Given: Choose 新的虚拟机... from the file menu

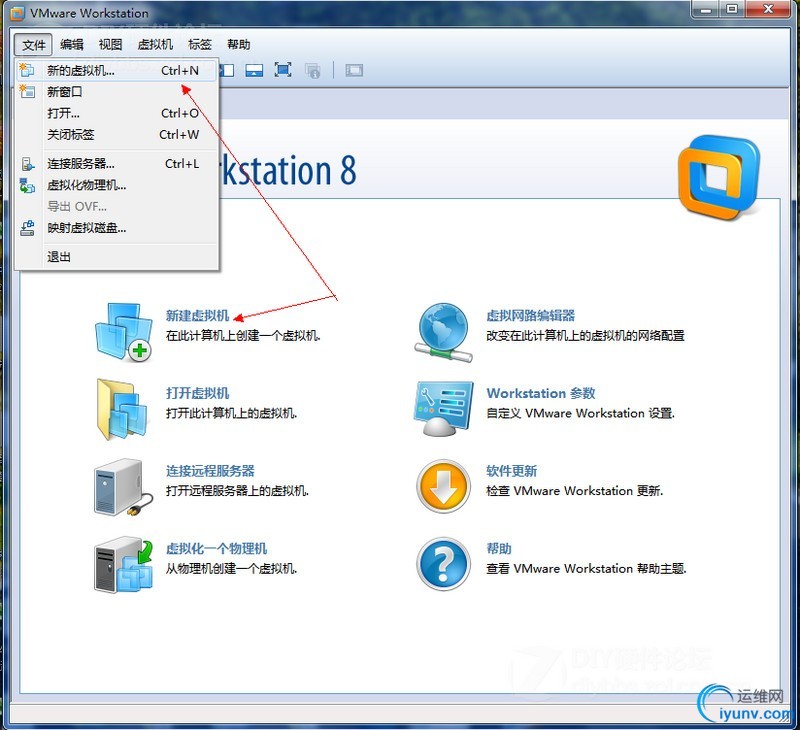Looking at the screenshot, I should click(117, 70).
